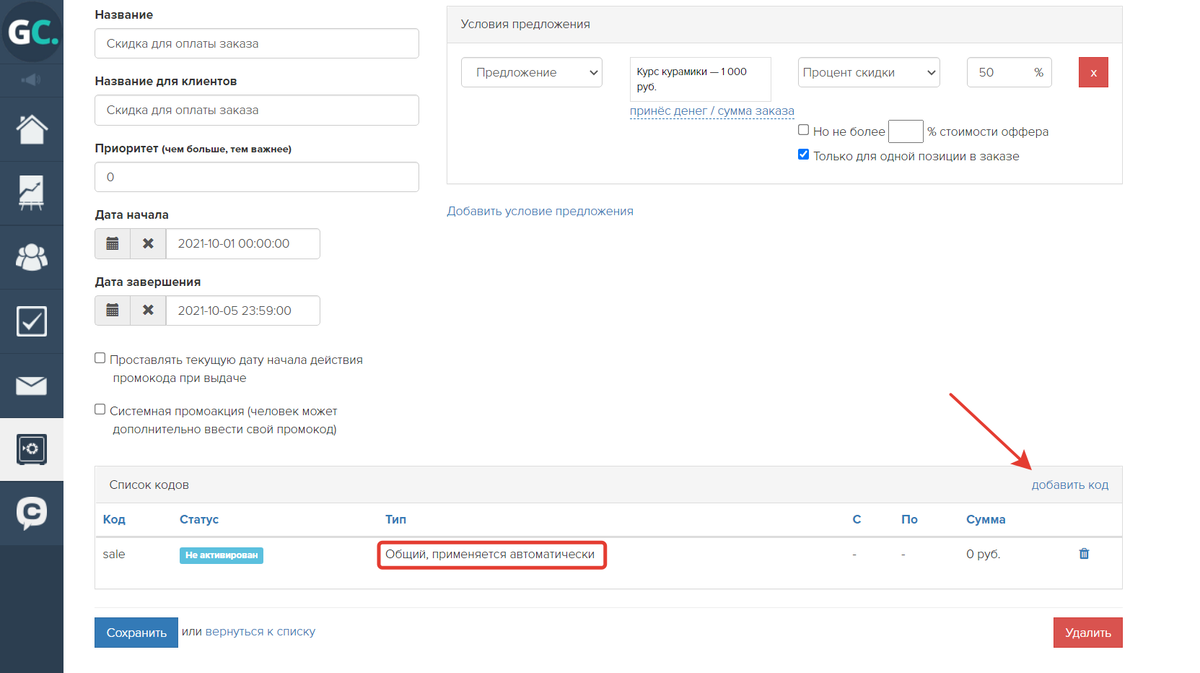Open the users sidebar section
The width and height of the screenshot is (1200, 673).
31,257
